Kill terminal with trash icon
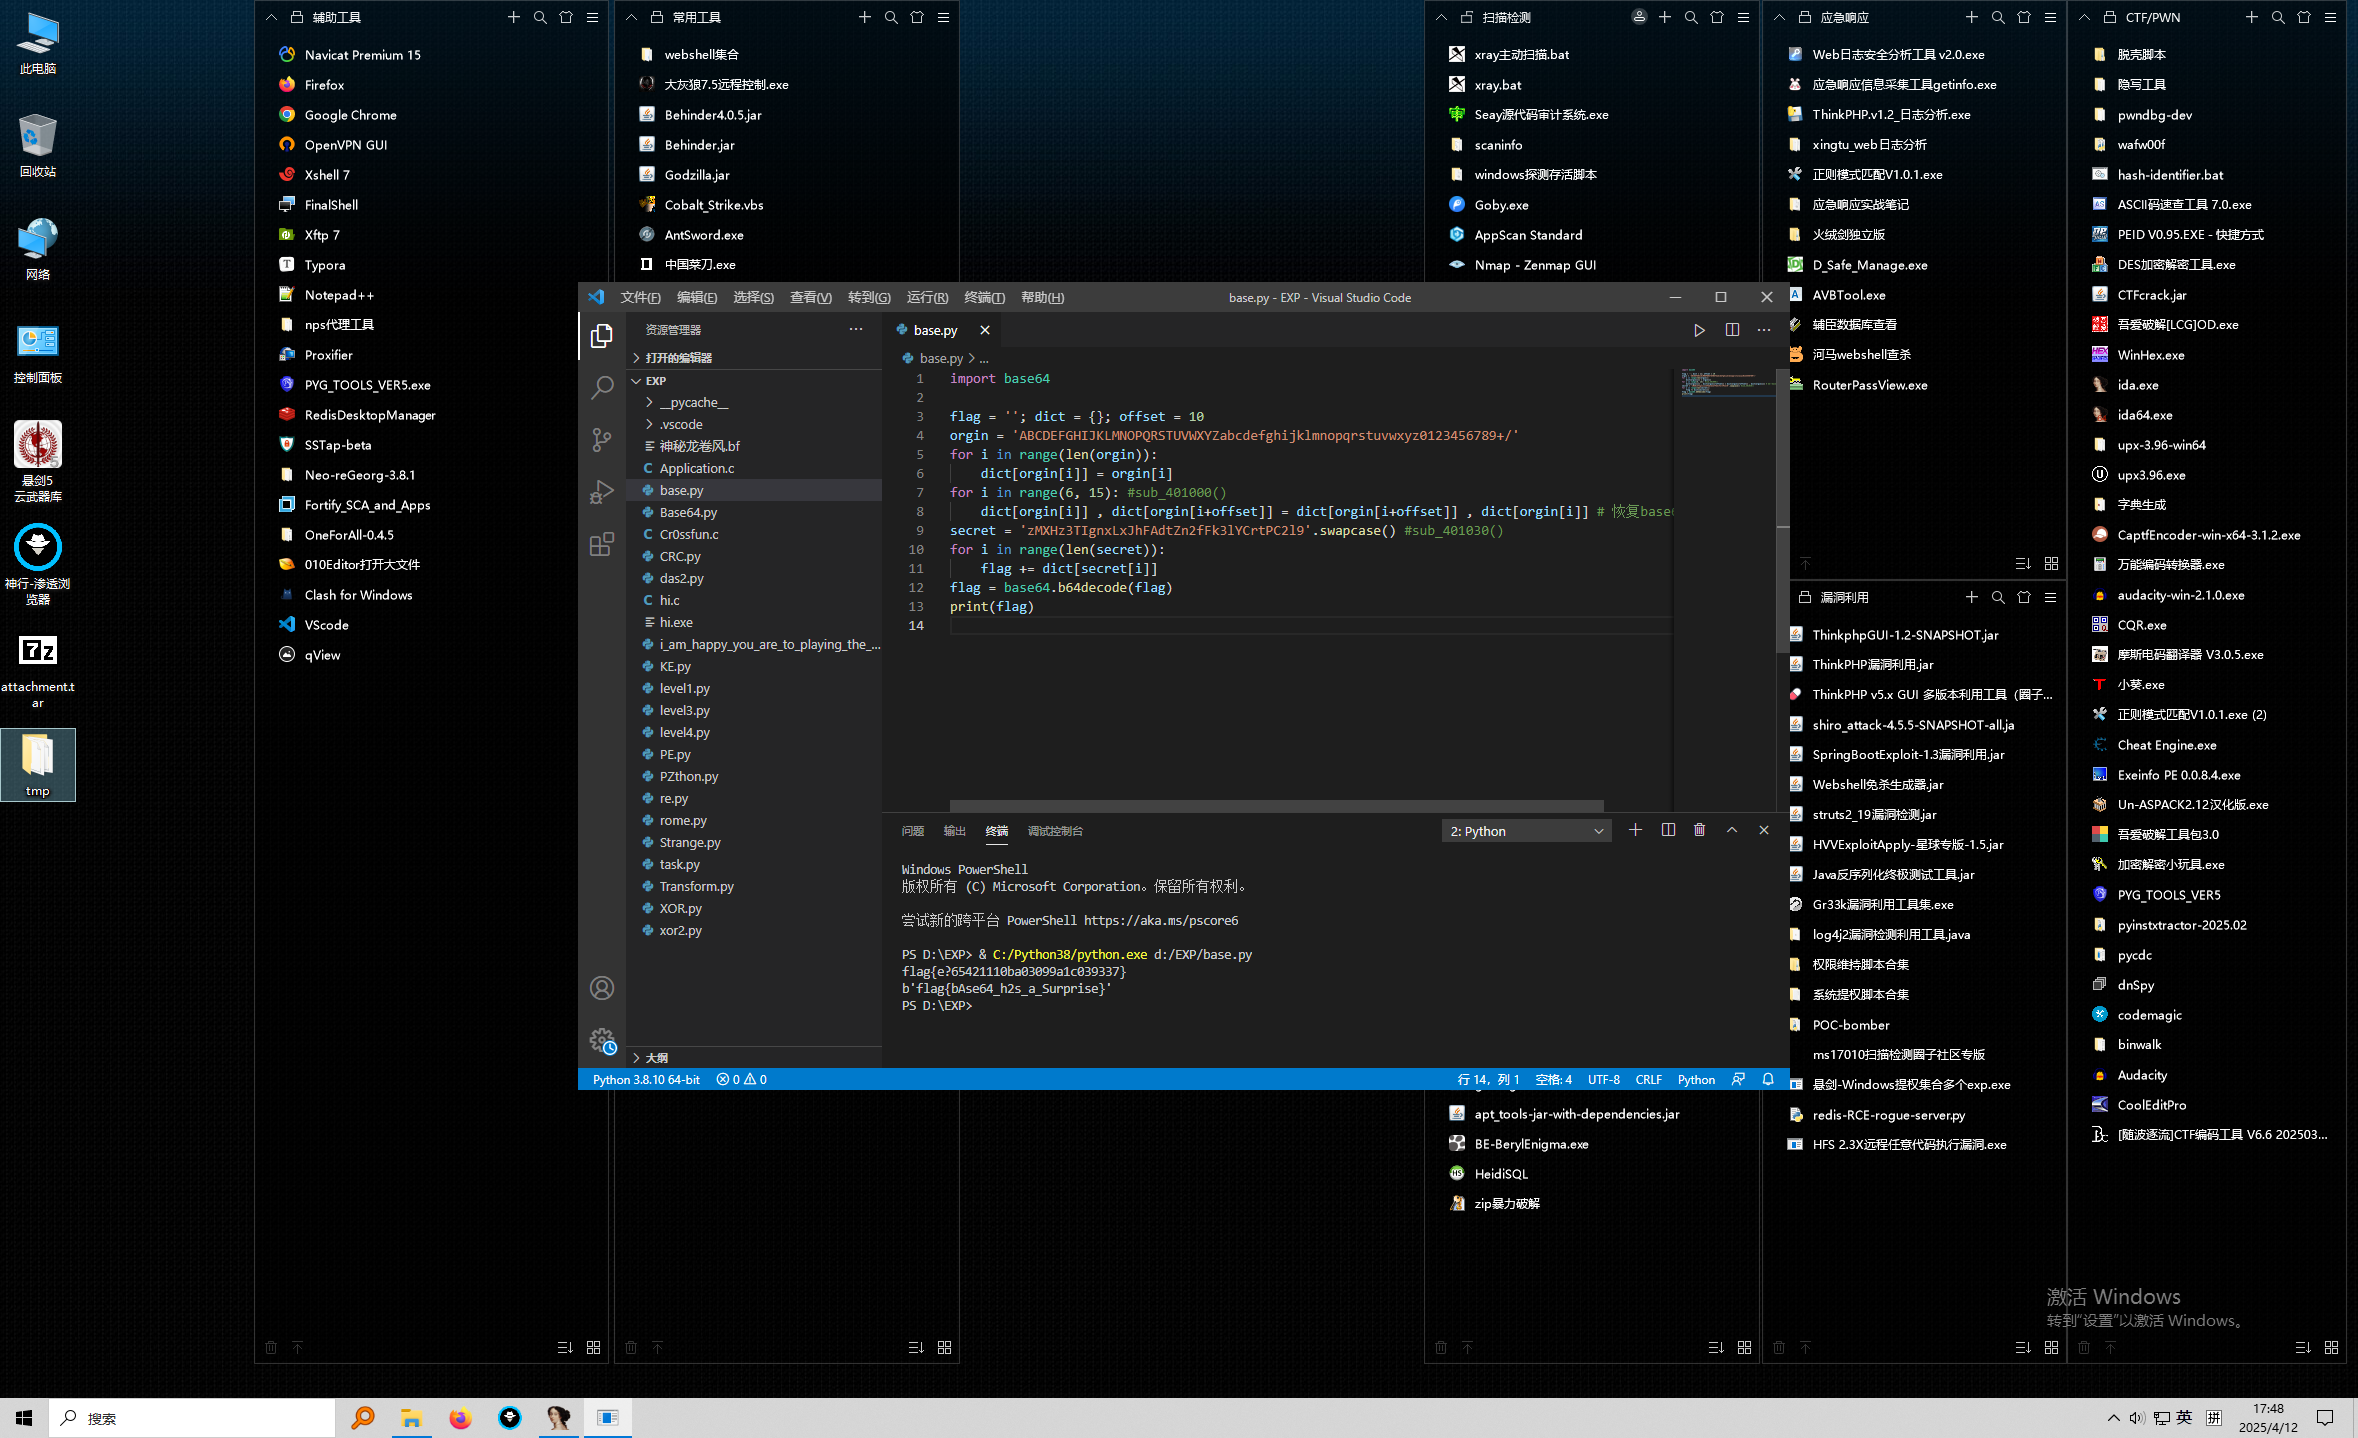The height and width of the screenshot is (1438, 2358). point(1699,830)
